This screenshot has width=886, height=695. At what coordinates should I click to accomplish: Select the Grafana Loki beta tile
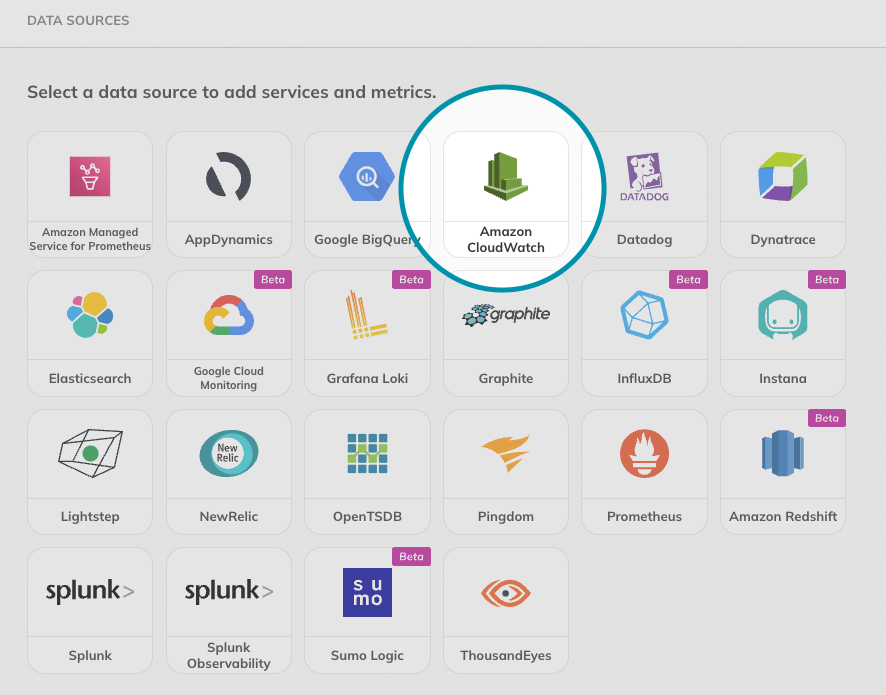[x=367, y=332]
